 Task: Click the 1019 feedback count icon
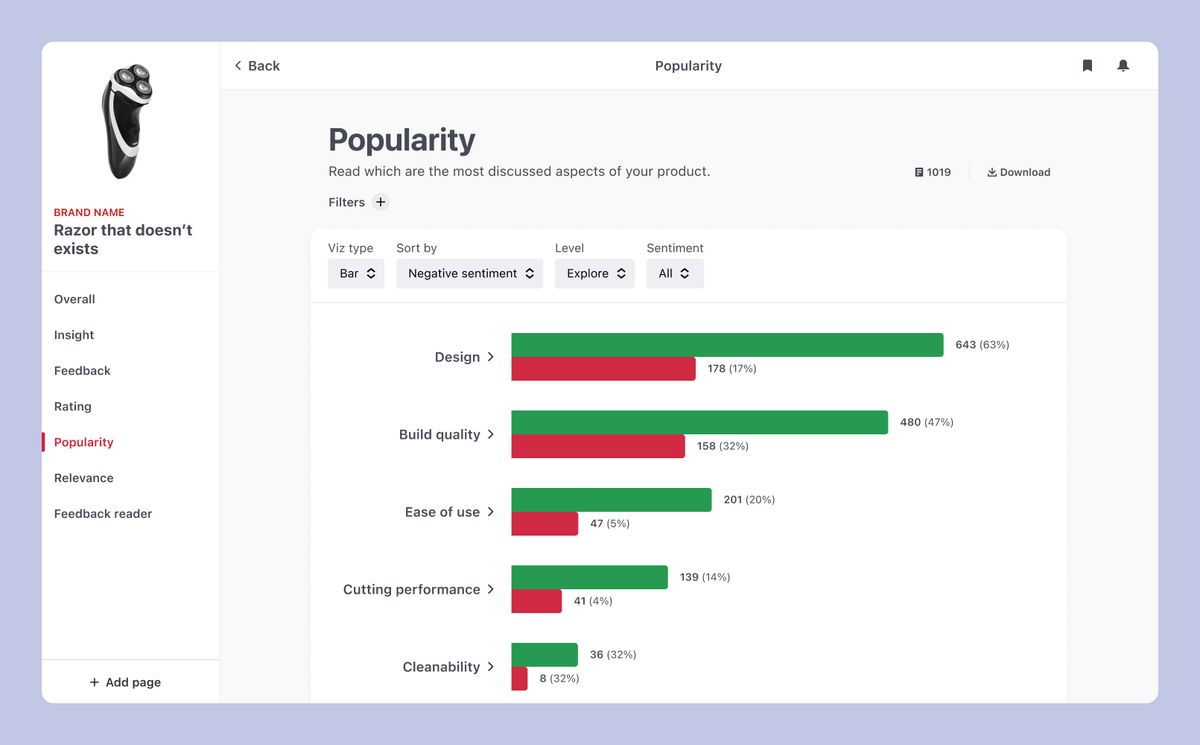919,172
